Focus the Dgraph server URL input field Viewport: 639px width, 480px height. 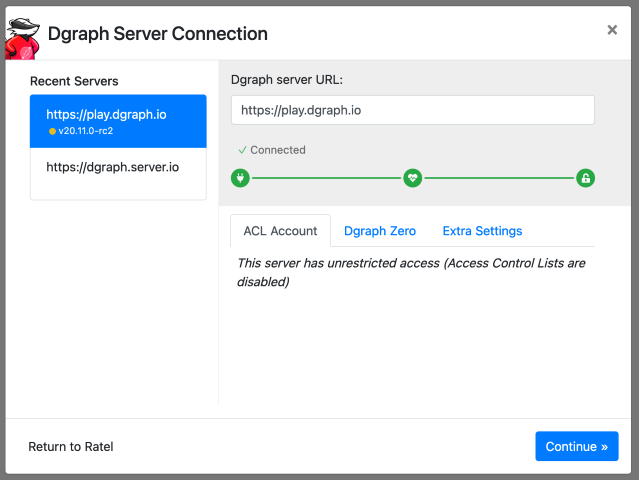tap(412, 110)
